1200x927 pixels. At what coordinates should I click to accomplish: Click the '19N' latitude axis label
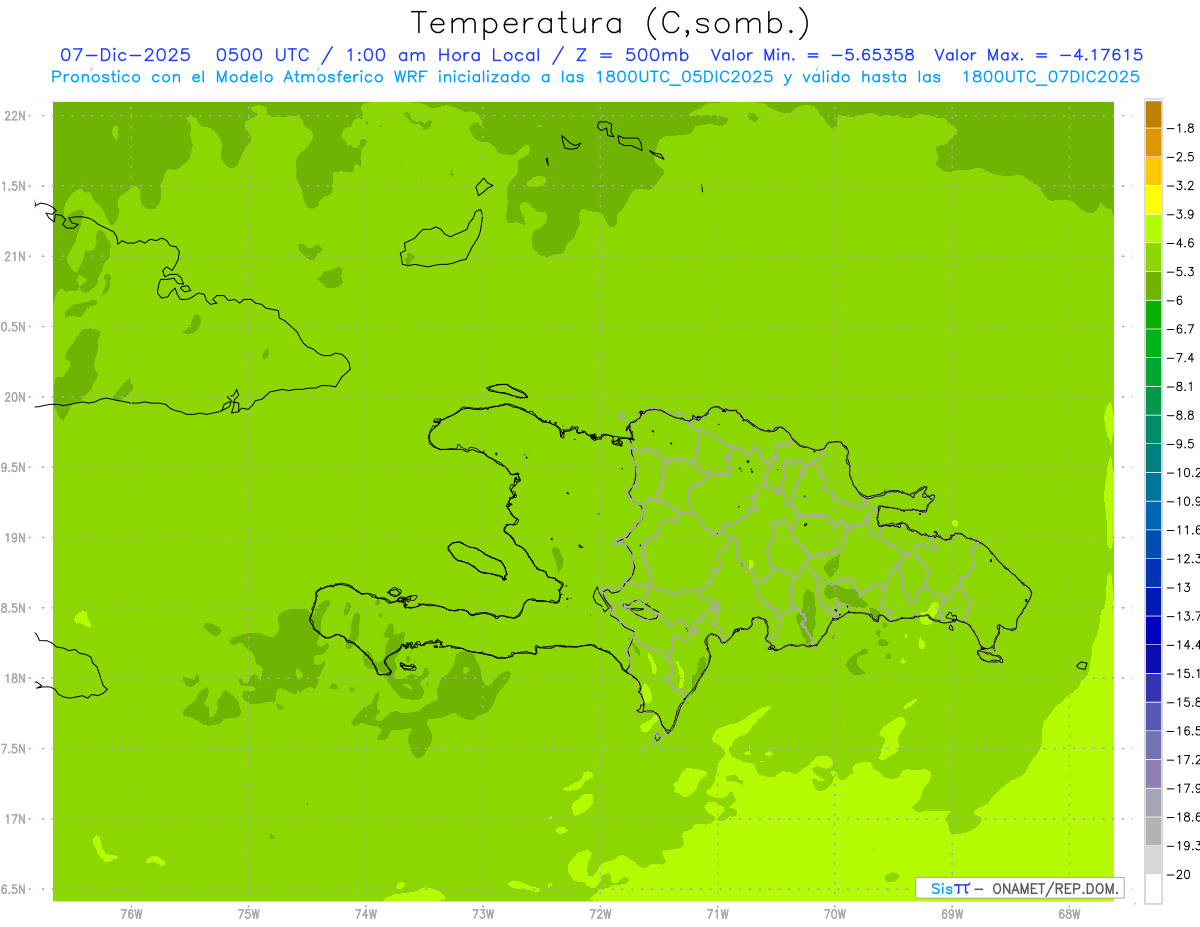pyautogui.click(x=16, y=538)
